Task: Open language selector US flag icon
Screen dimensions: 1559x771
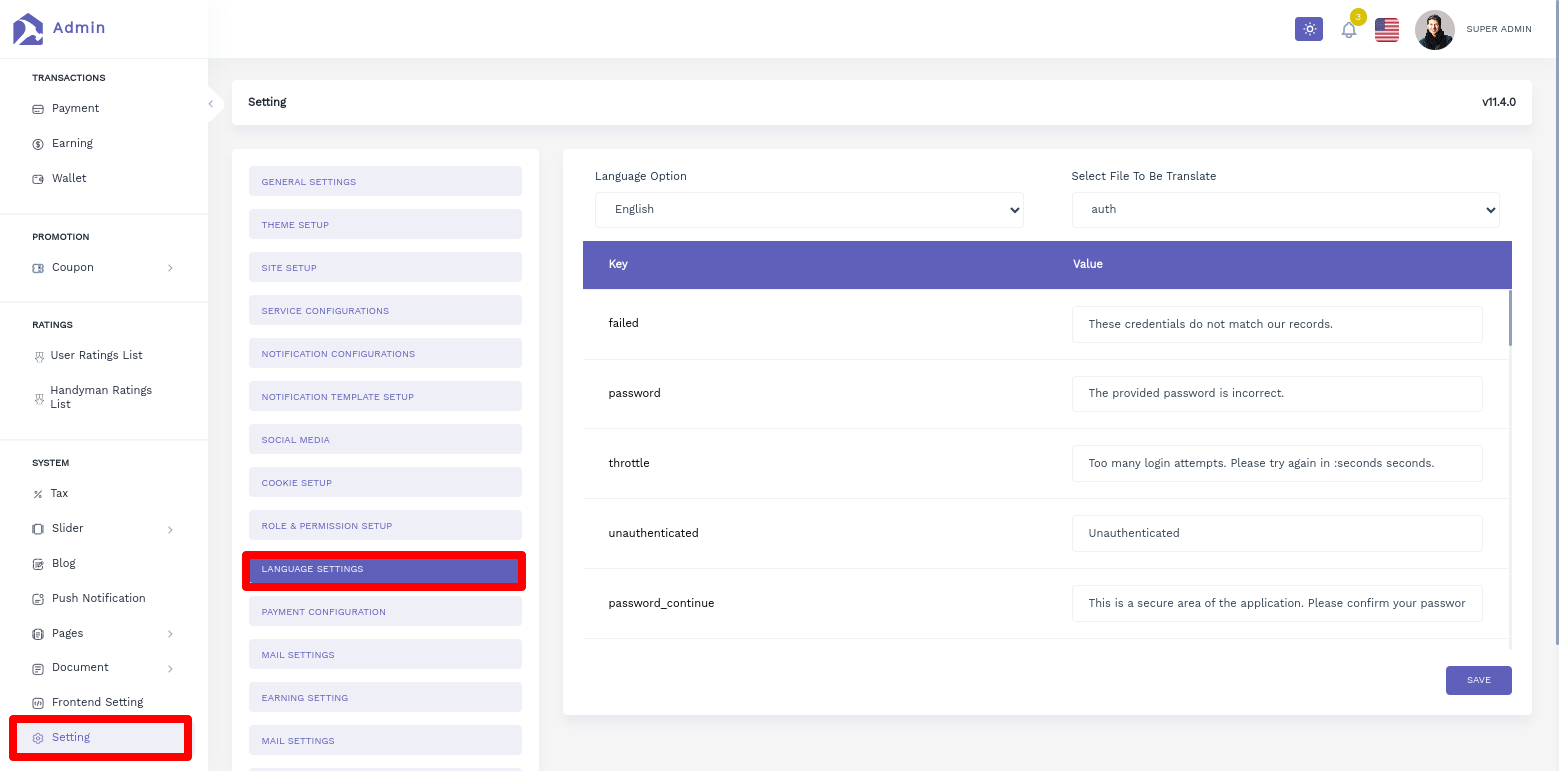Action: [1387, 30]
